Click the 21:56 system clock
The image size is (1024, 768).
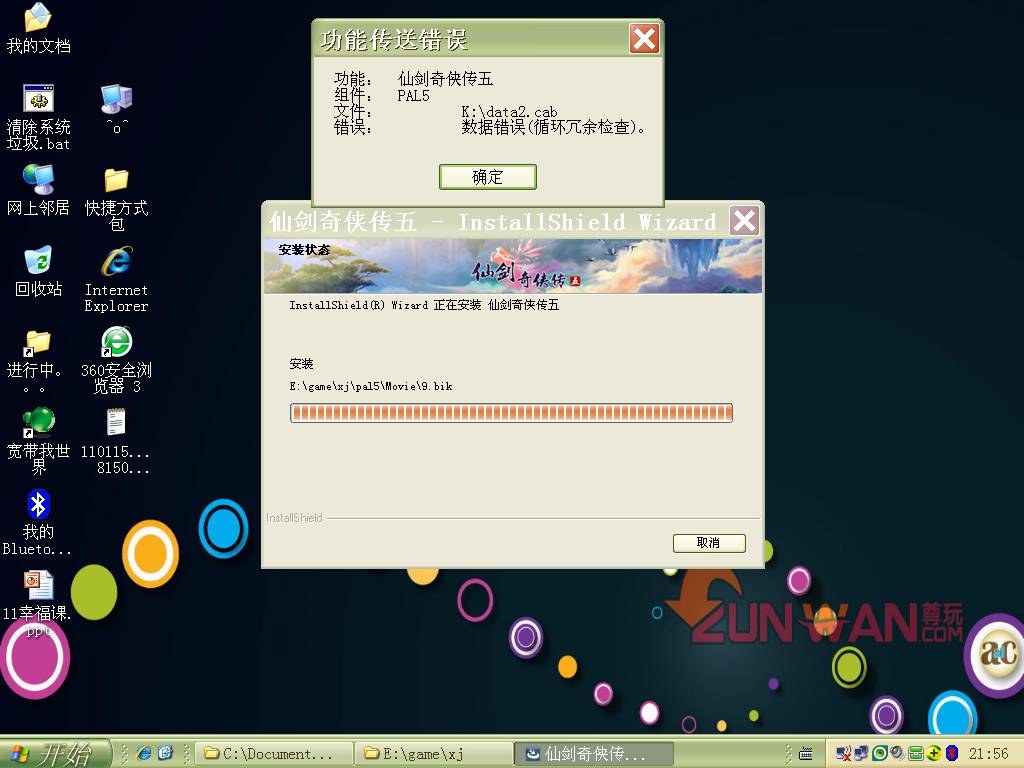click(x=989, y=754)
